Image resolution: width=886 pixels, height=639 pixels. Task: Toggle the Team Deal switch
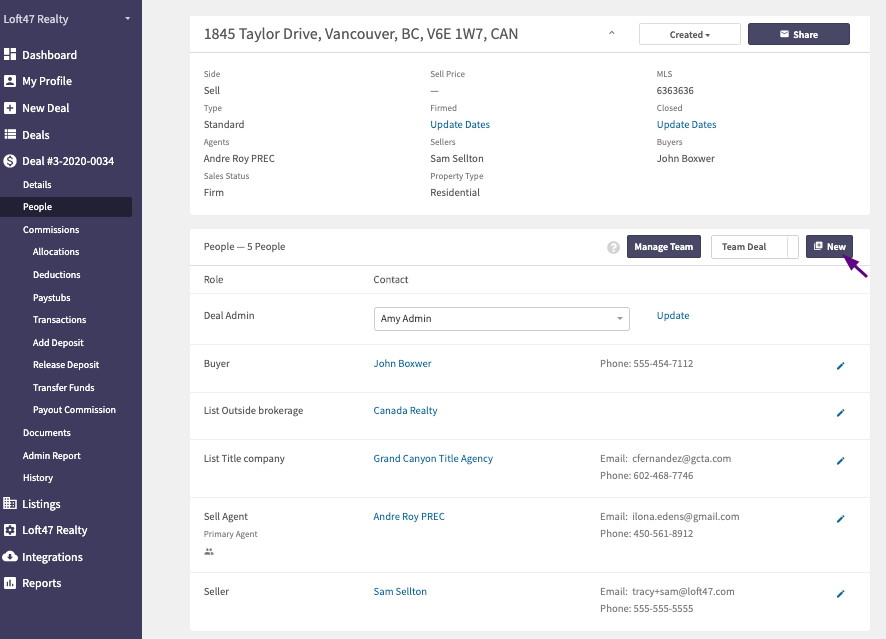754,247
